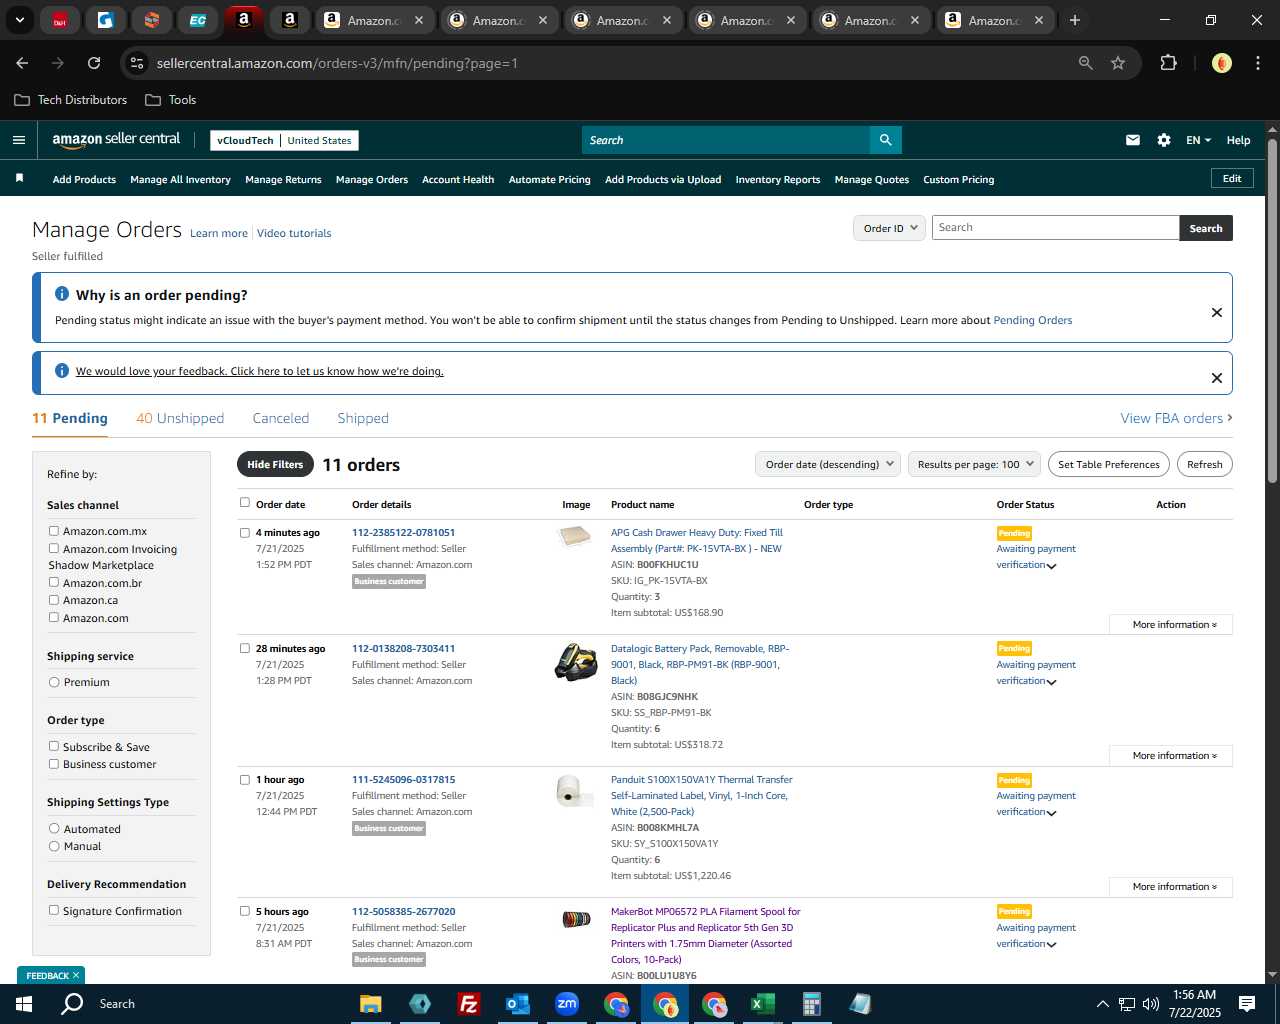1280x1024 pixels.
Task: Bookmark this page with star icon
Action: (1118, 63)
